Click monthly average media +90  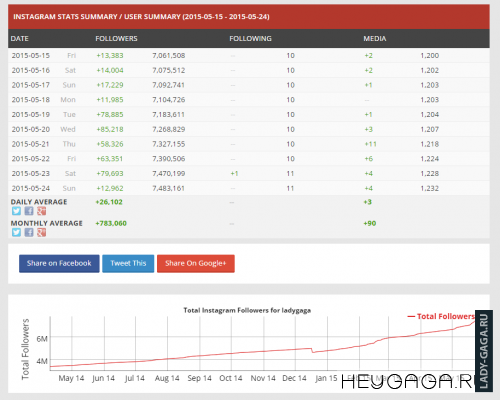tap(370, 223)
